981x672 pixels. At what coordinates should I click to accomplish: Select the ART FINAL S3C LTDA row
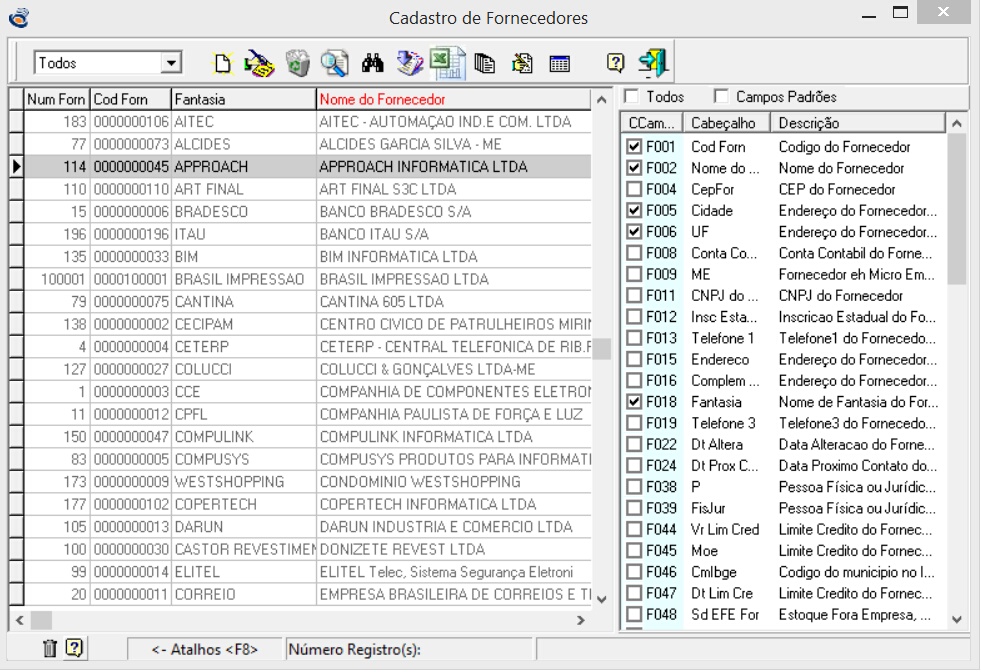point(300,189)
